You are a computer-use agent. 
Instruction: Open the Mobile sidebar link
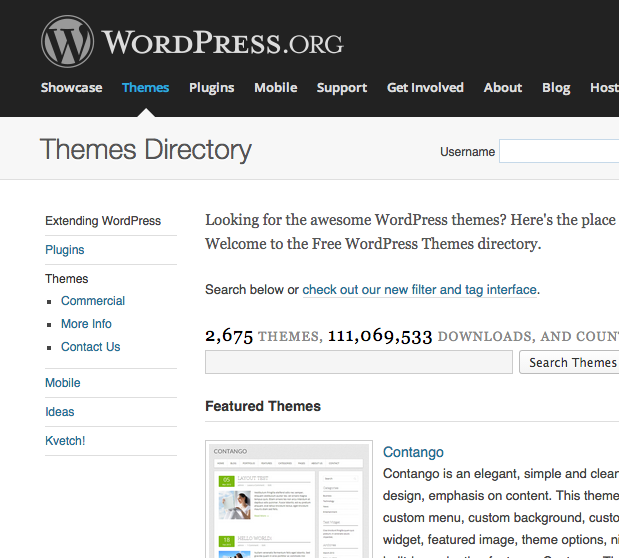click(x=63, y=383)
